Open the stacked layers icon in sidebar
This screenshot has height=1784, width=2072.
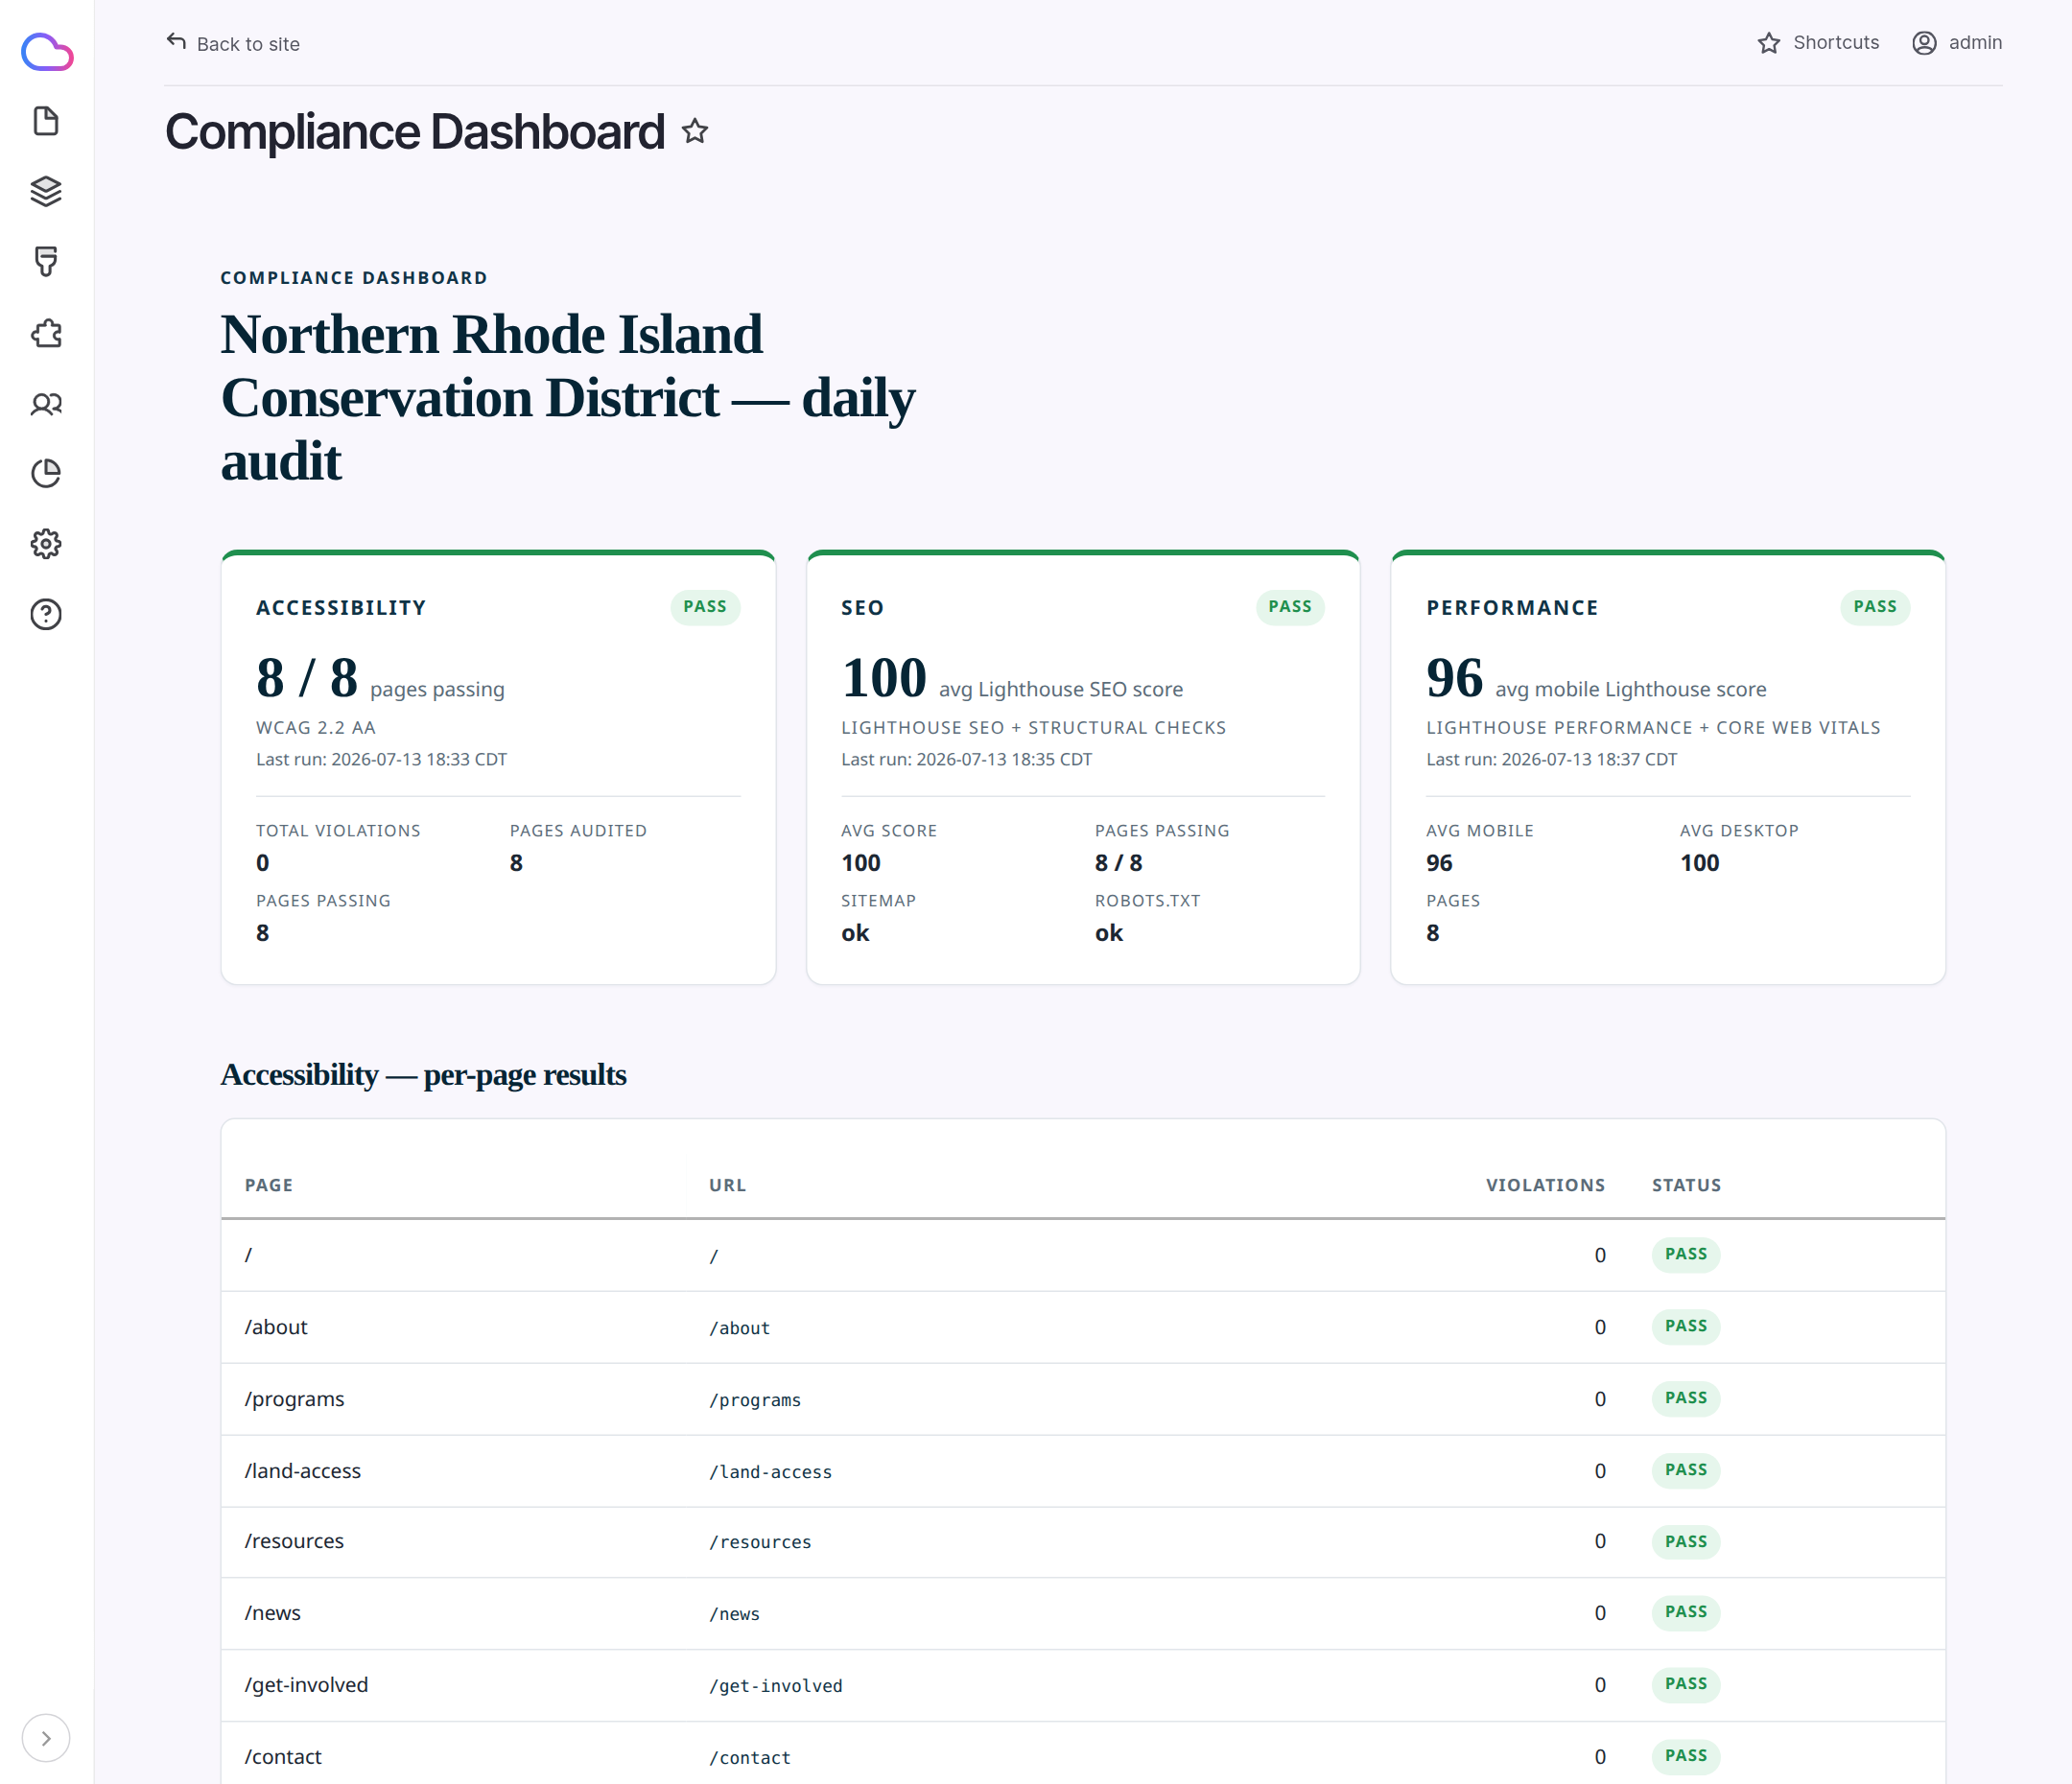(46, 191)
